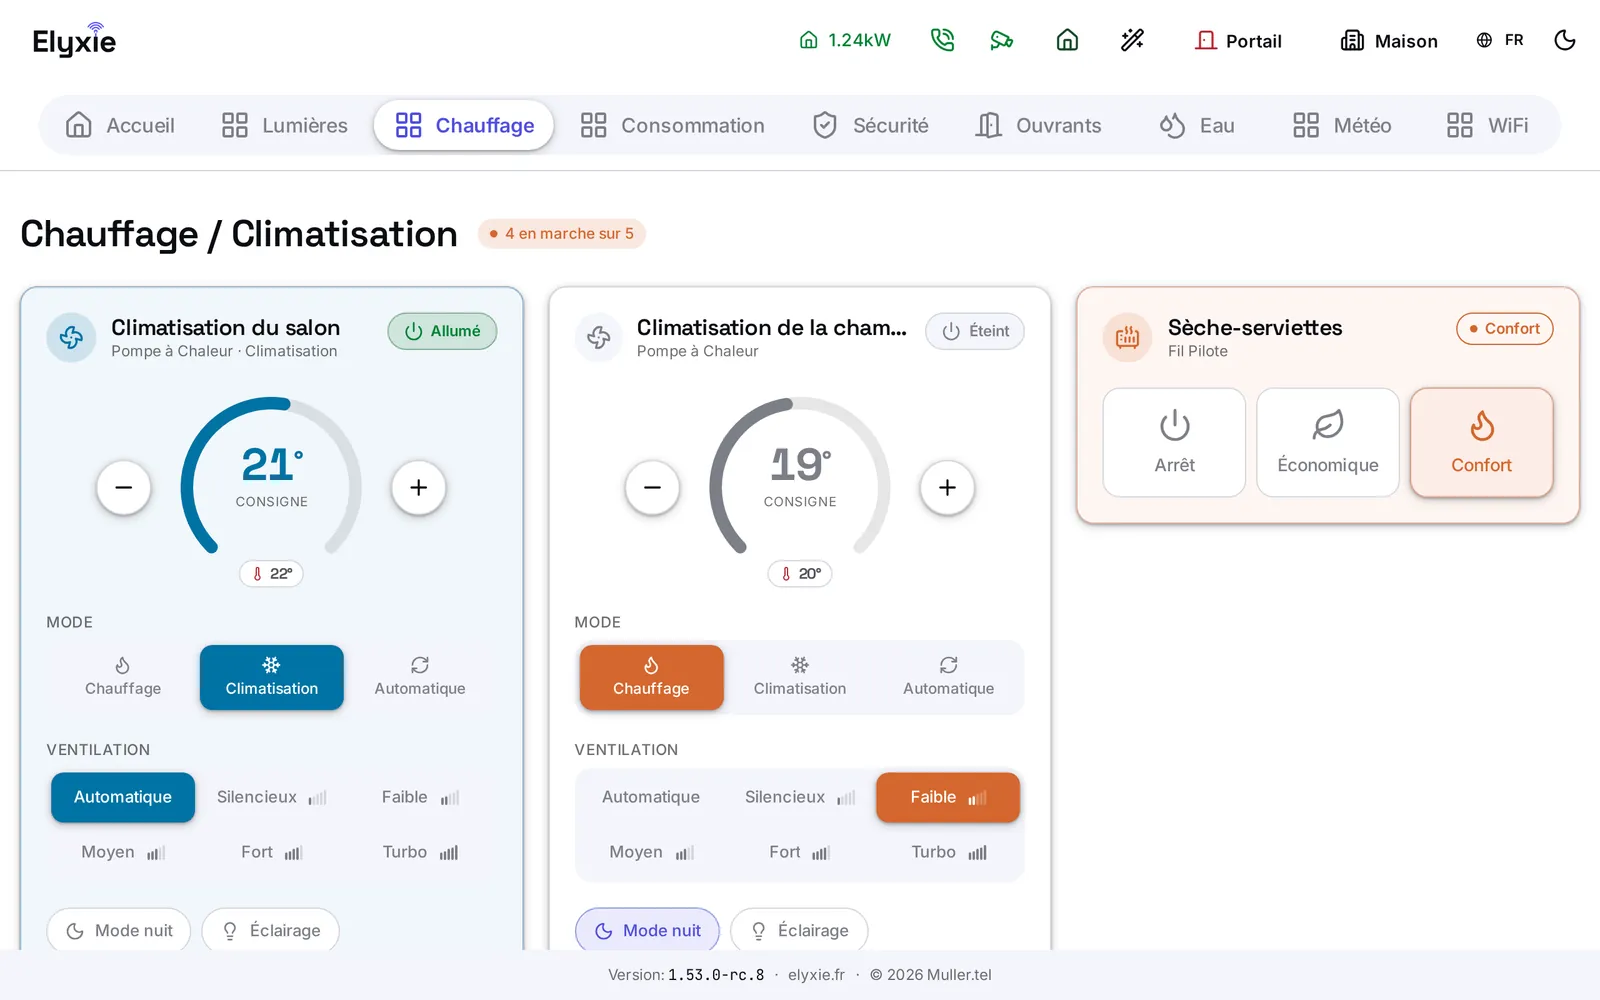This screenshot has height=1000, width=1600.
Task: Click the fan icon on Climatisation de la chambre card
Action: (x=599, y=338)
